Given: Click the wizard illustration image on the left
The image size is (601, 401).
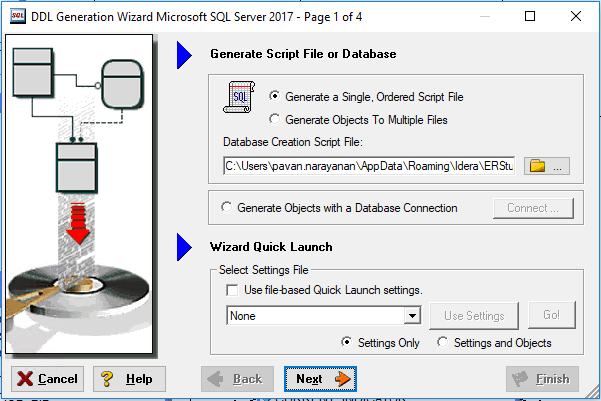Looking at the screenshot, I should pos(79,194).
